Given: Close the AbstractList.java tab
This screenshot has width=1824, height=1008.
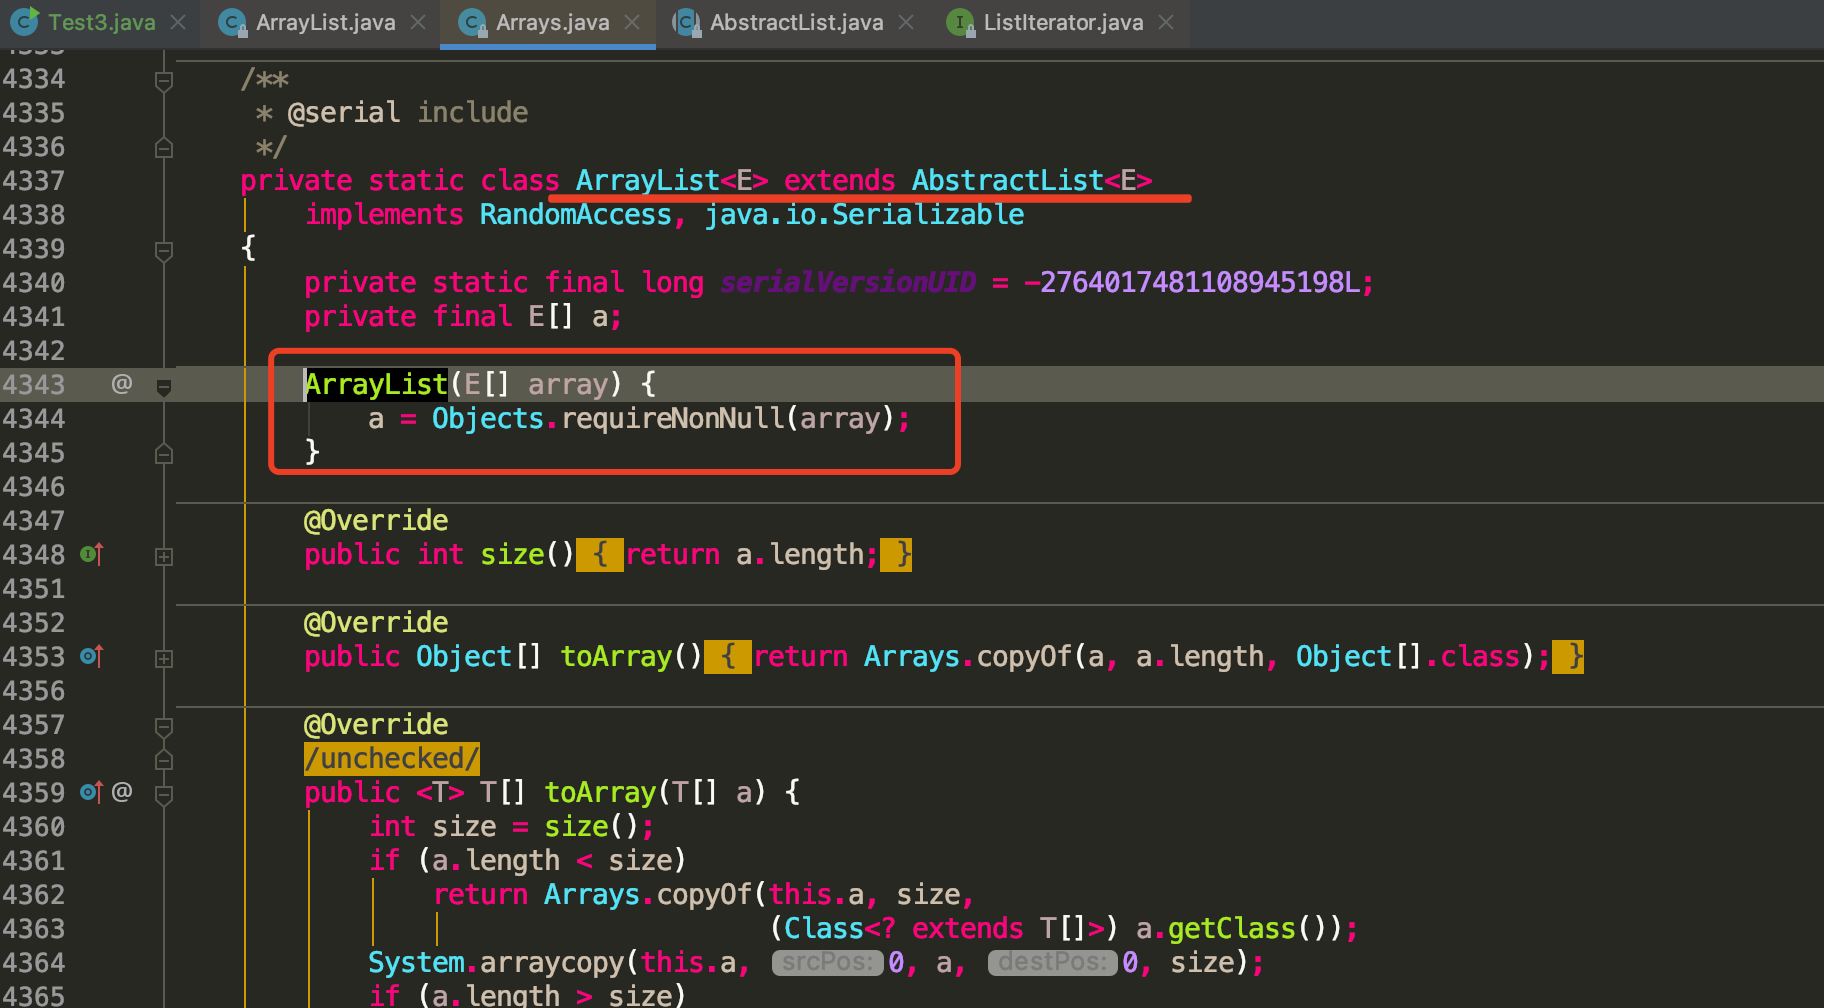Looking at the screenshot, I should point(906,22).
